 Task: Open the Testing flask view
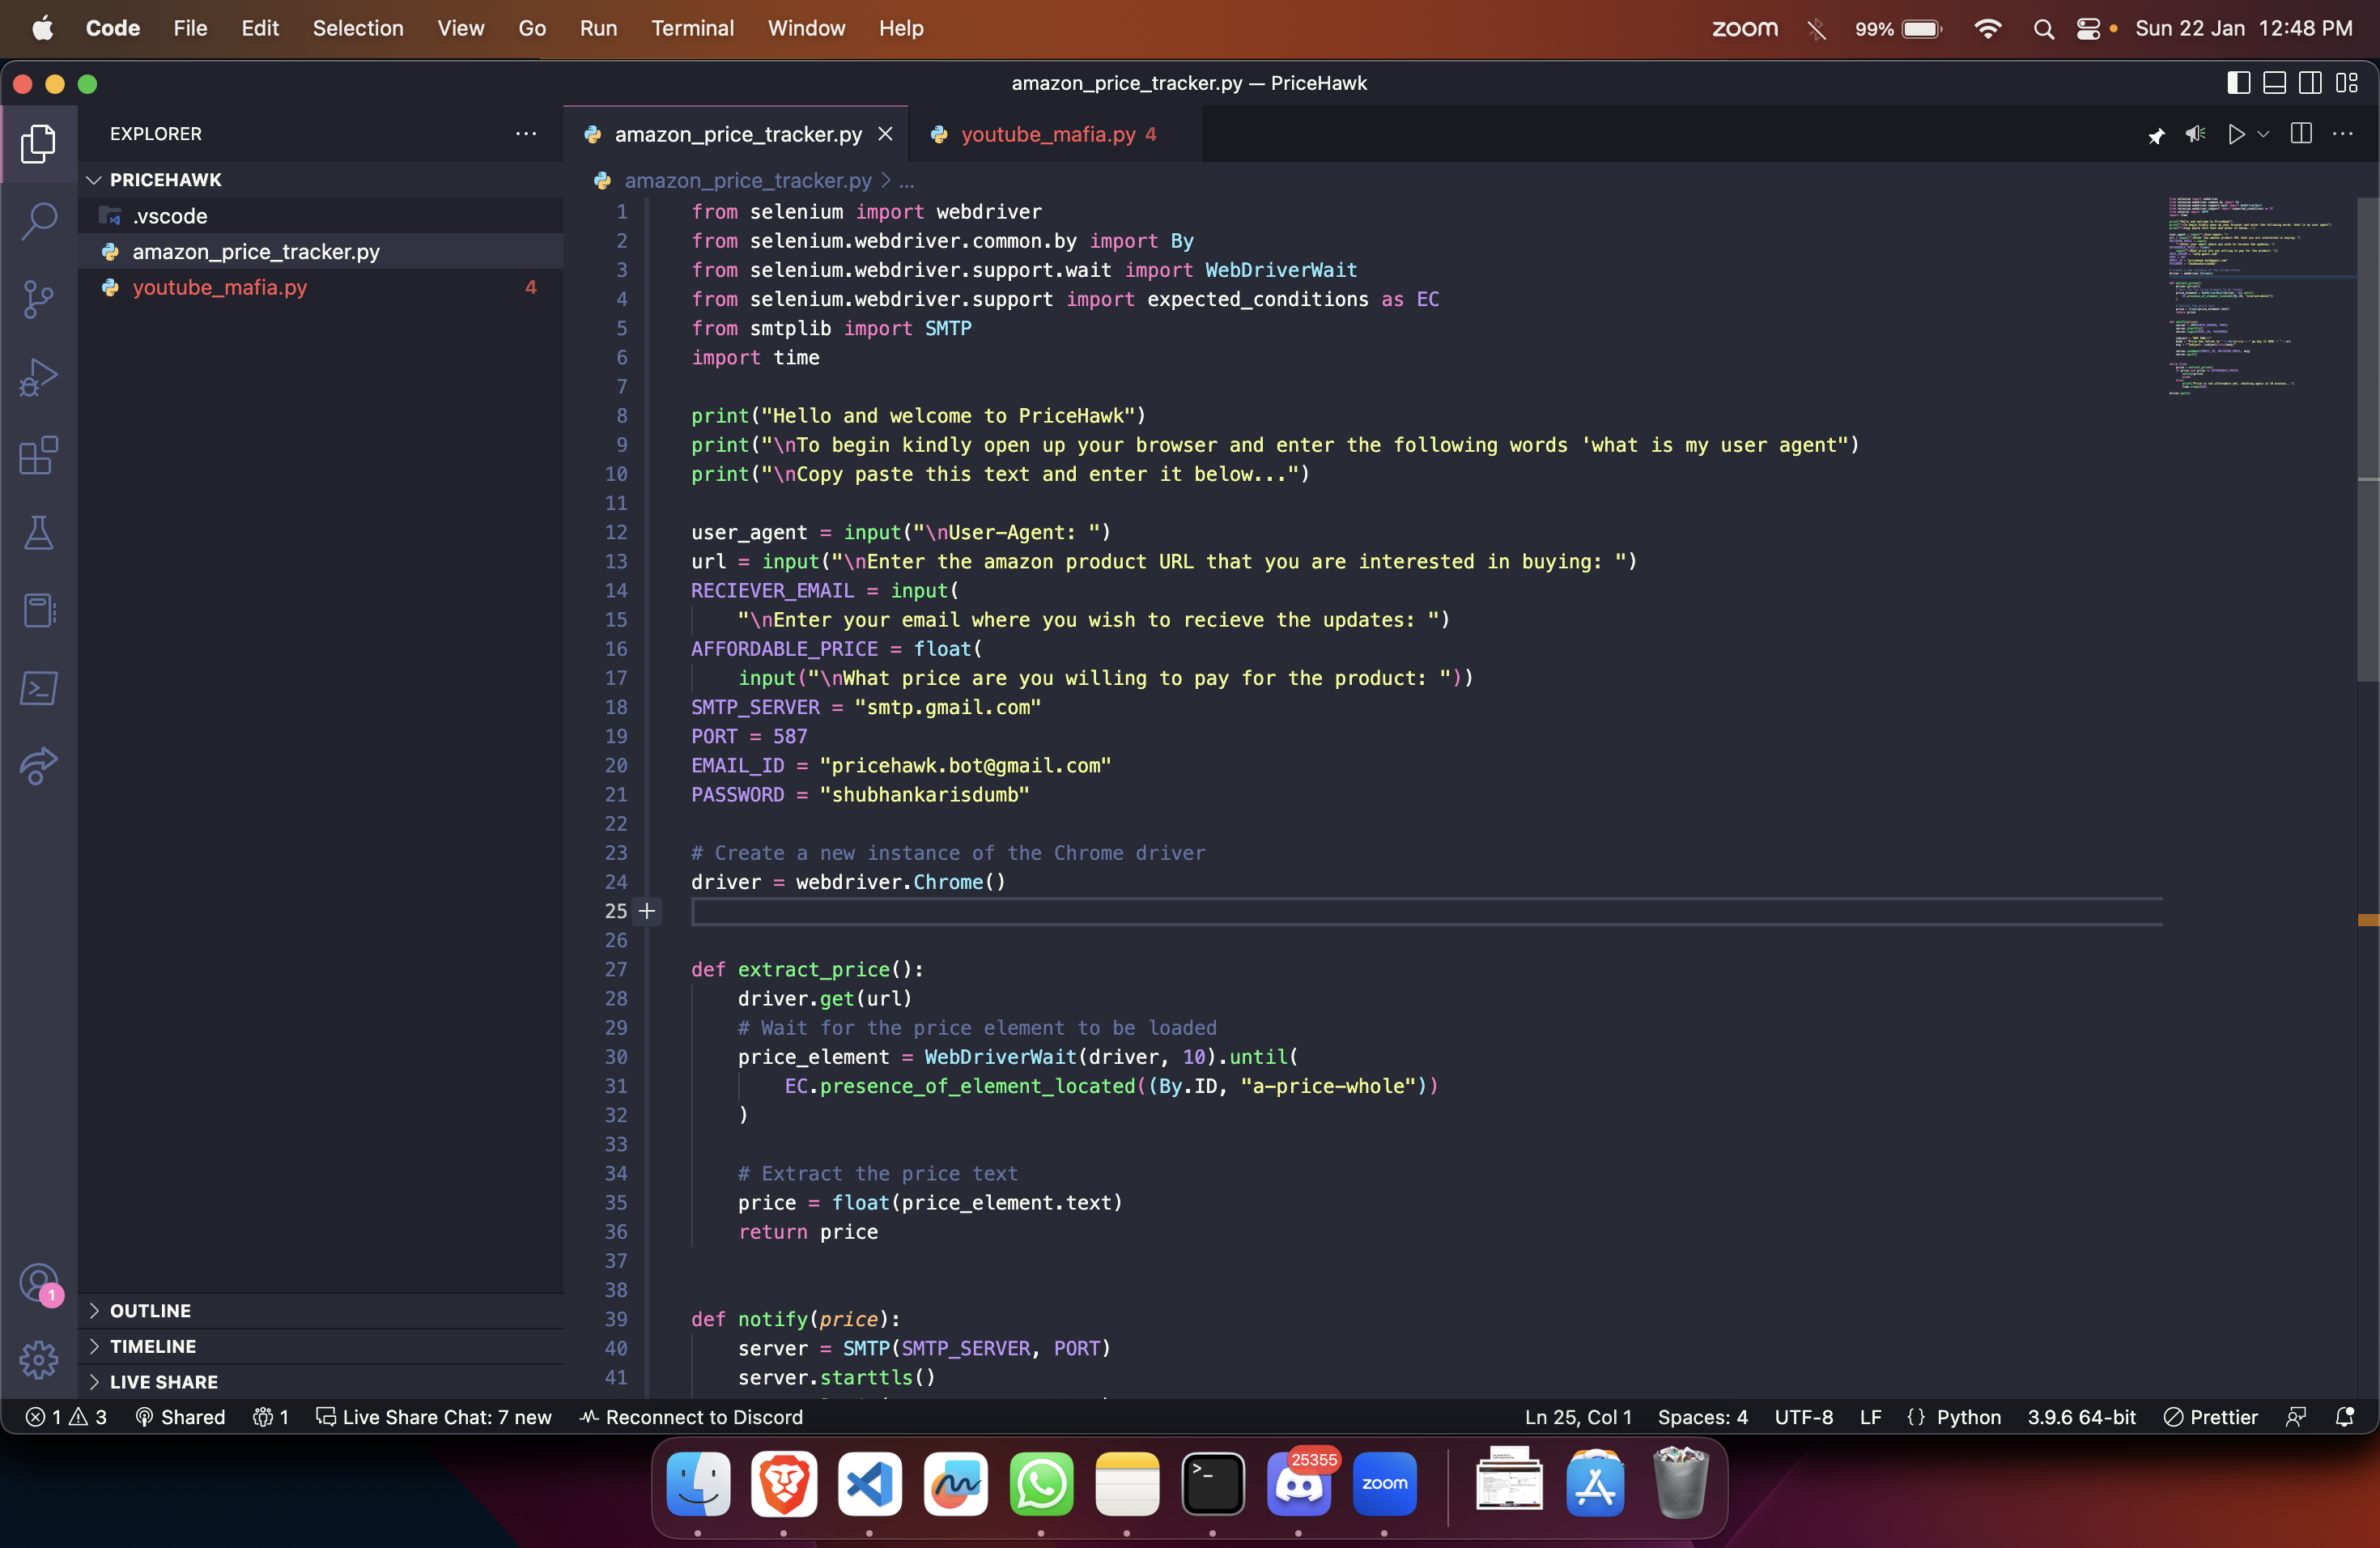38,533
